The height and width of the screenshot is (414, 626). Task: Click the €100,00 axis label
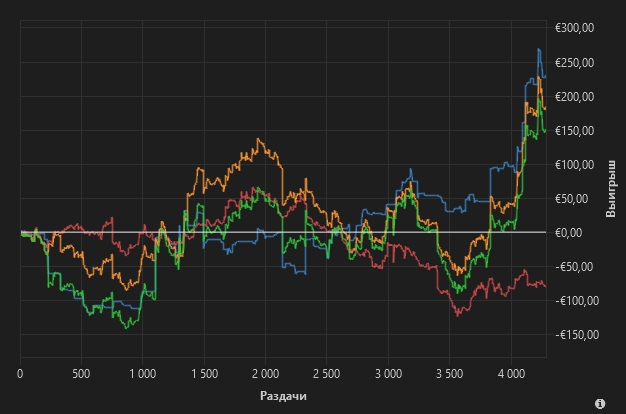click(x=574, y=164)
